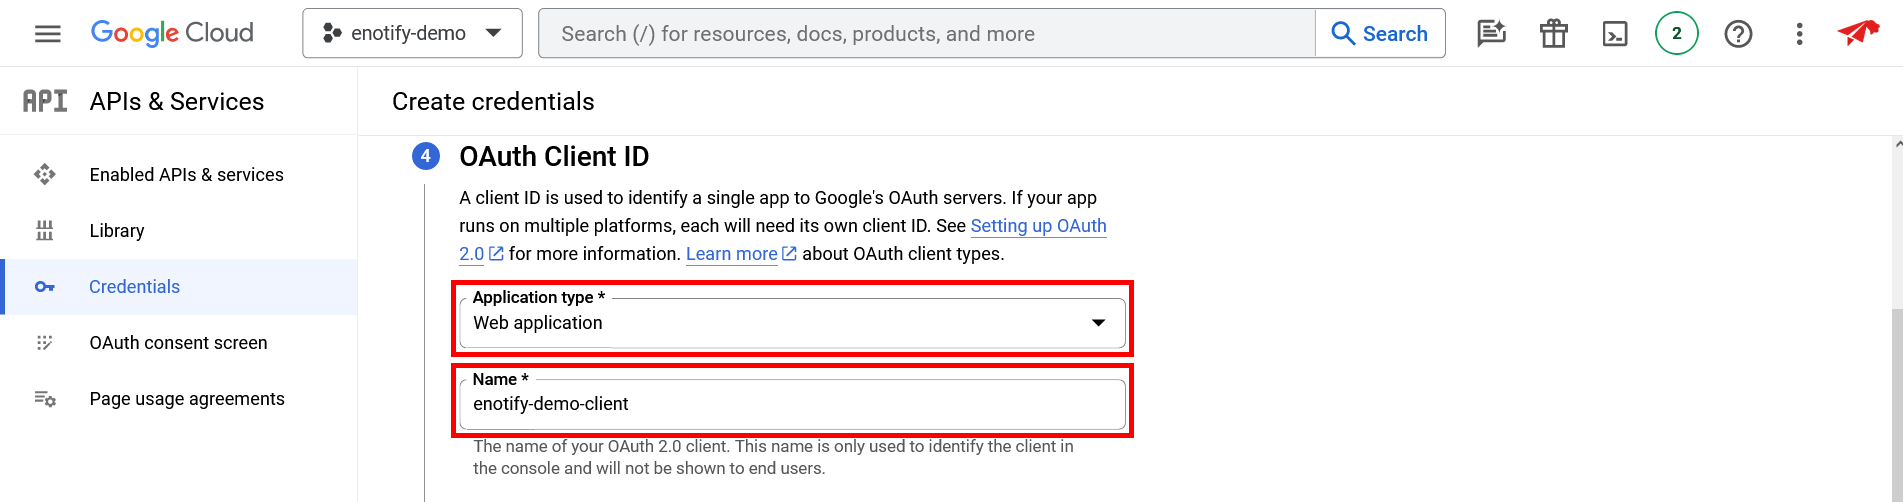Go to Enabled APIs & services

(186, 175)
